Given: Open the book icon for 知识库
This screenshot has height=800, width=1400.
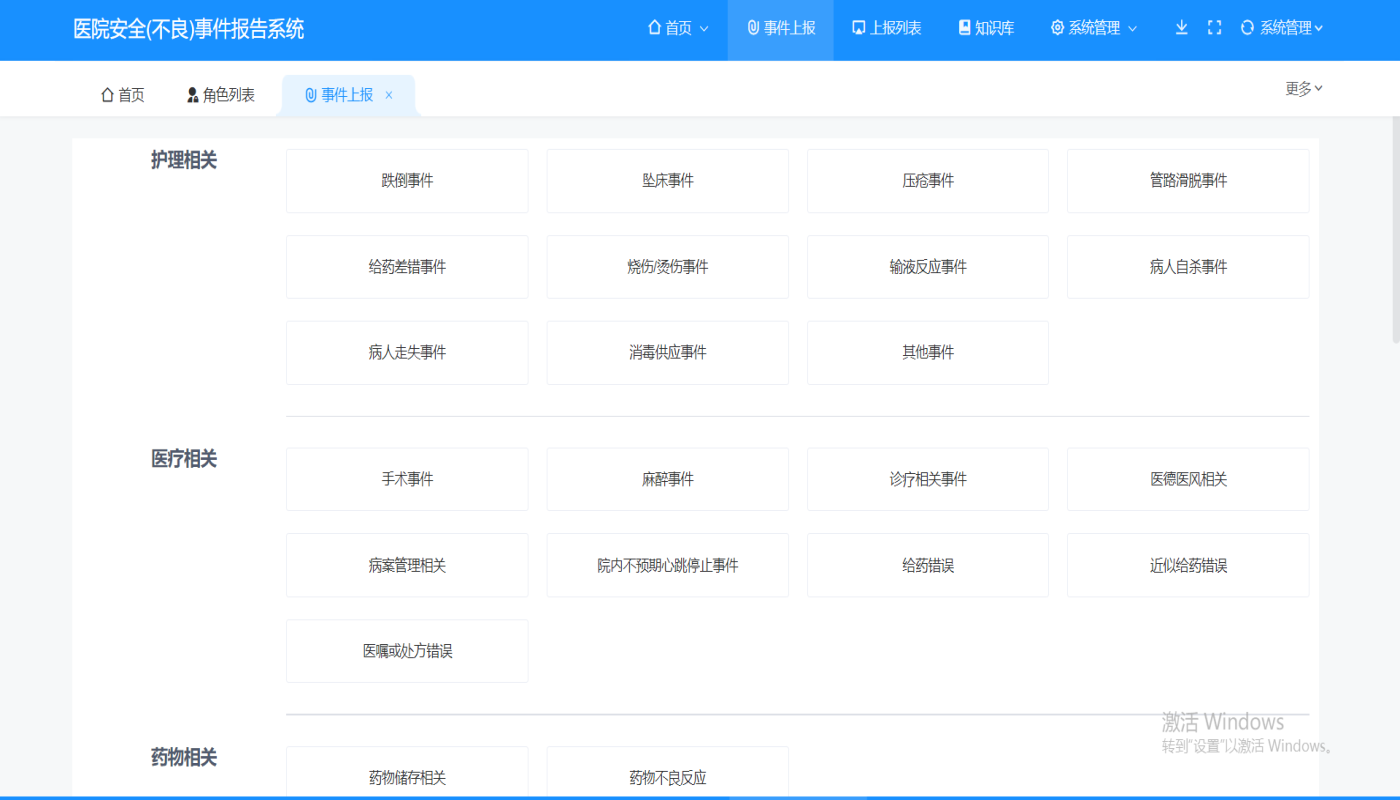Looking at the screenshot, I should (962, 28).
